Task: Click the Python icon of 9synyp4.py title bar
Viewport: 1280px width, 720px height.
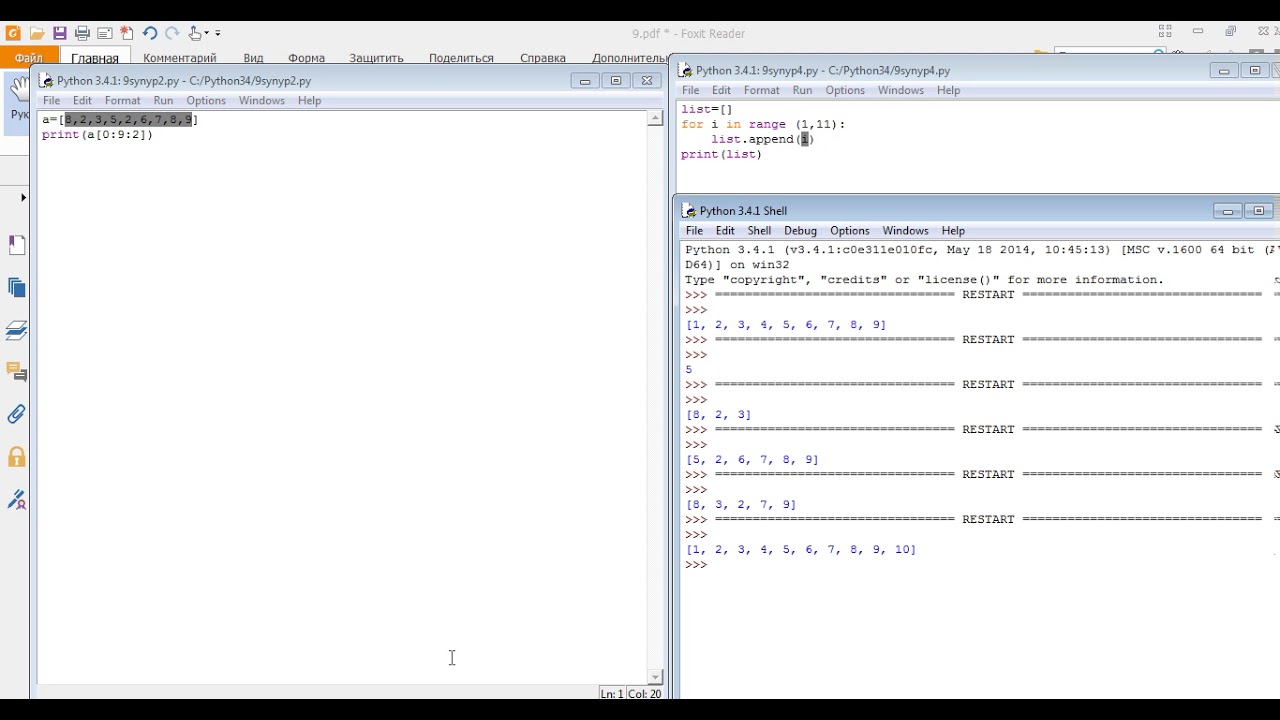Action: [x=685, y=70]
